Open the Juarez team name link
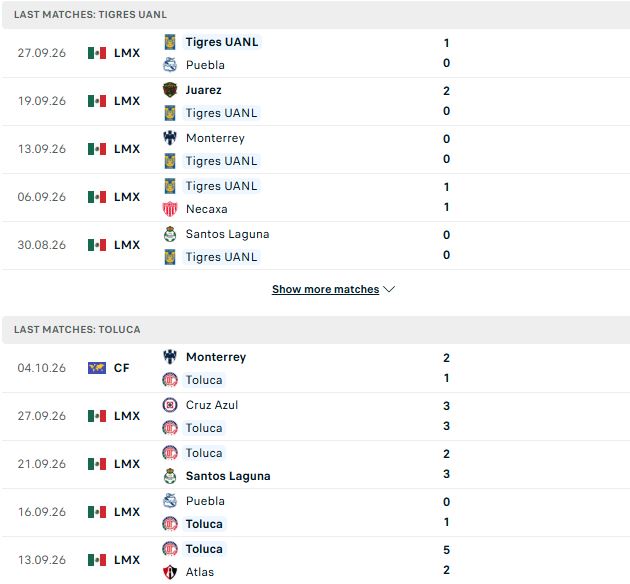630x584 pixels. 203,90
